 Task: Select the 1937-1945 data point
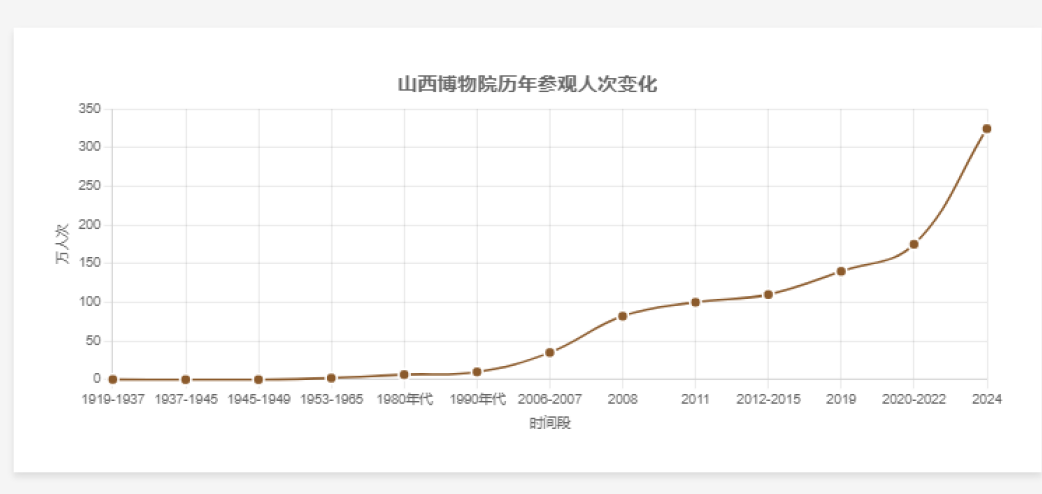(x=186, y=380)
